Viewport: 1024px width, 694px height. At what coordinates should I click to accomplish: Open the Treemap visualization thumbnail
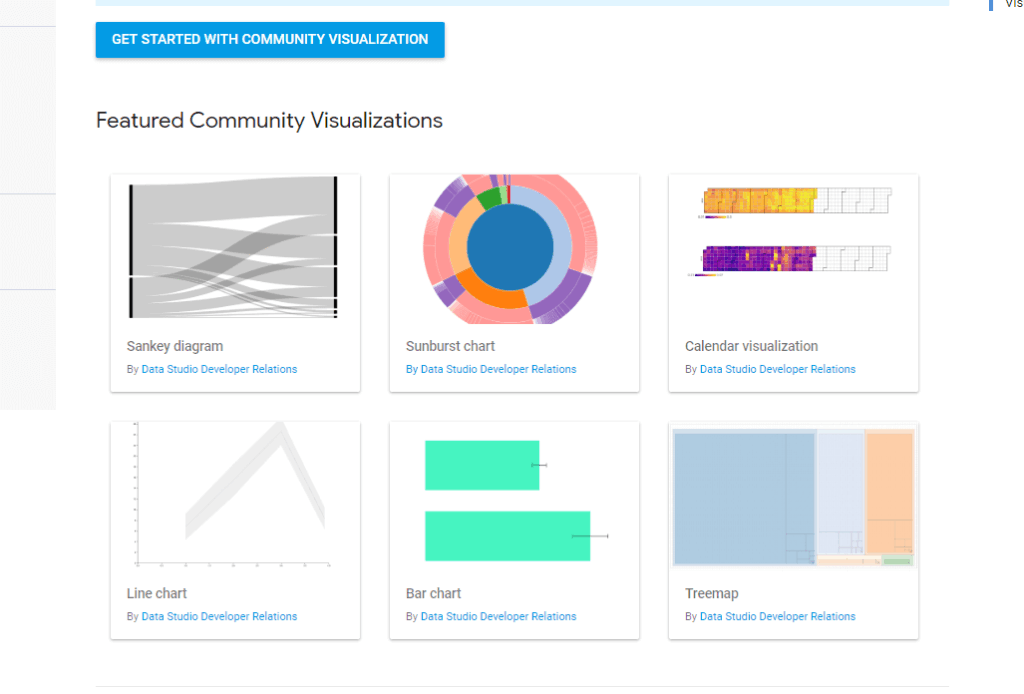[792, 497]
